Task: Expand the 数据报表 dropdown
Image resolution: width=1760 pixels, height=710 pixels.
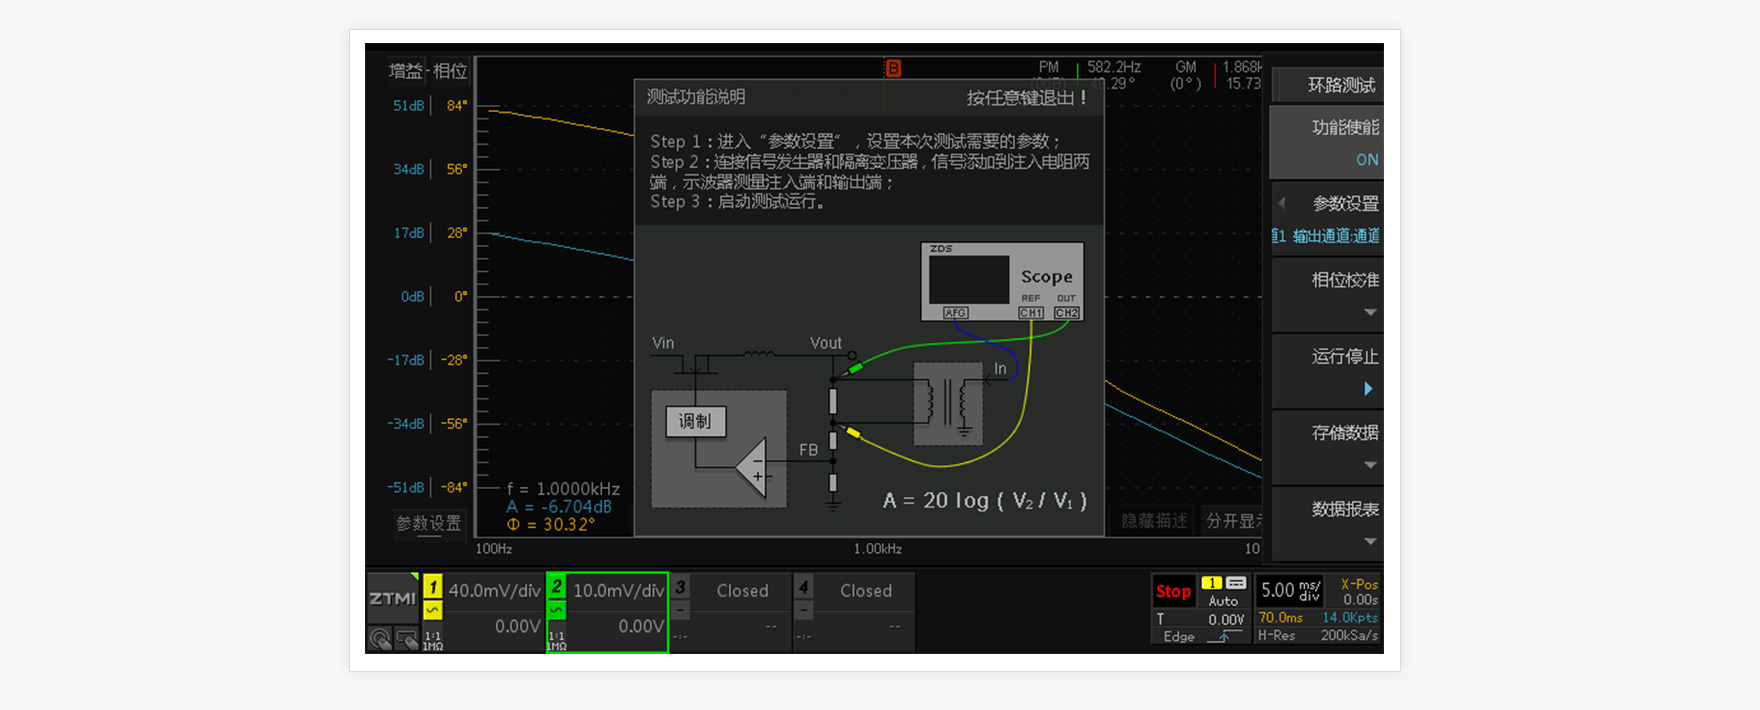Action: [1369, 541]
